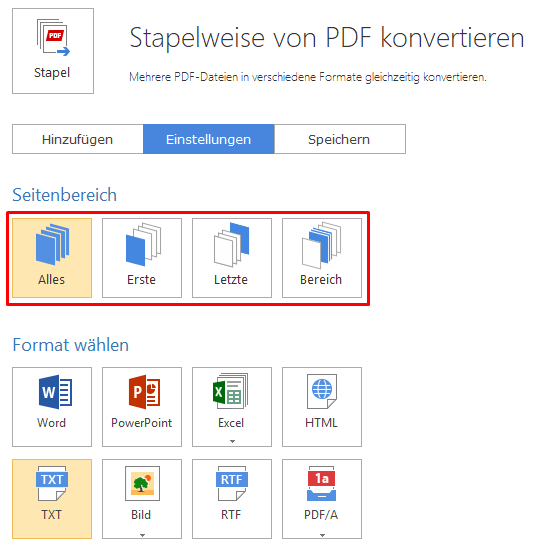Choose the Letzte page range option
Screen dimensions: 538x551
pyautogui.click(x=232, y=258)
